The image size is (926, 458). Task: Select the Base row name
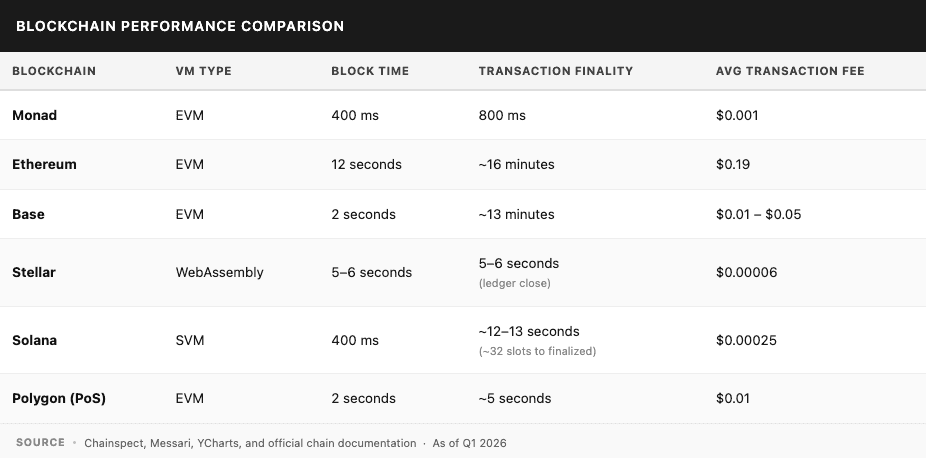click(28, 214)
